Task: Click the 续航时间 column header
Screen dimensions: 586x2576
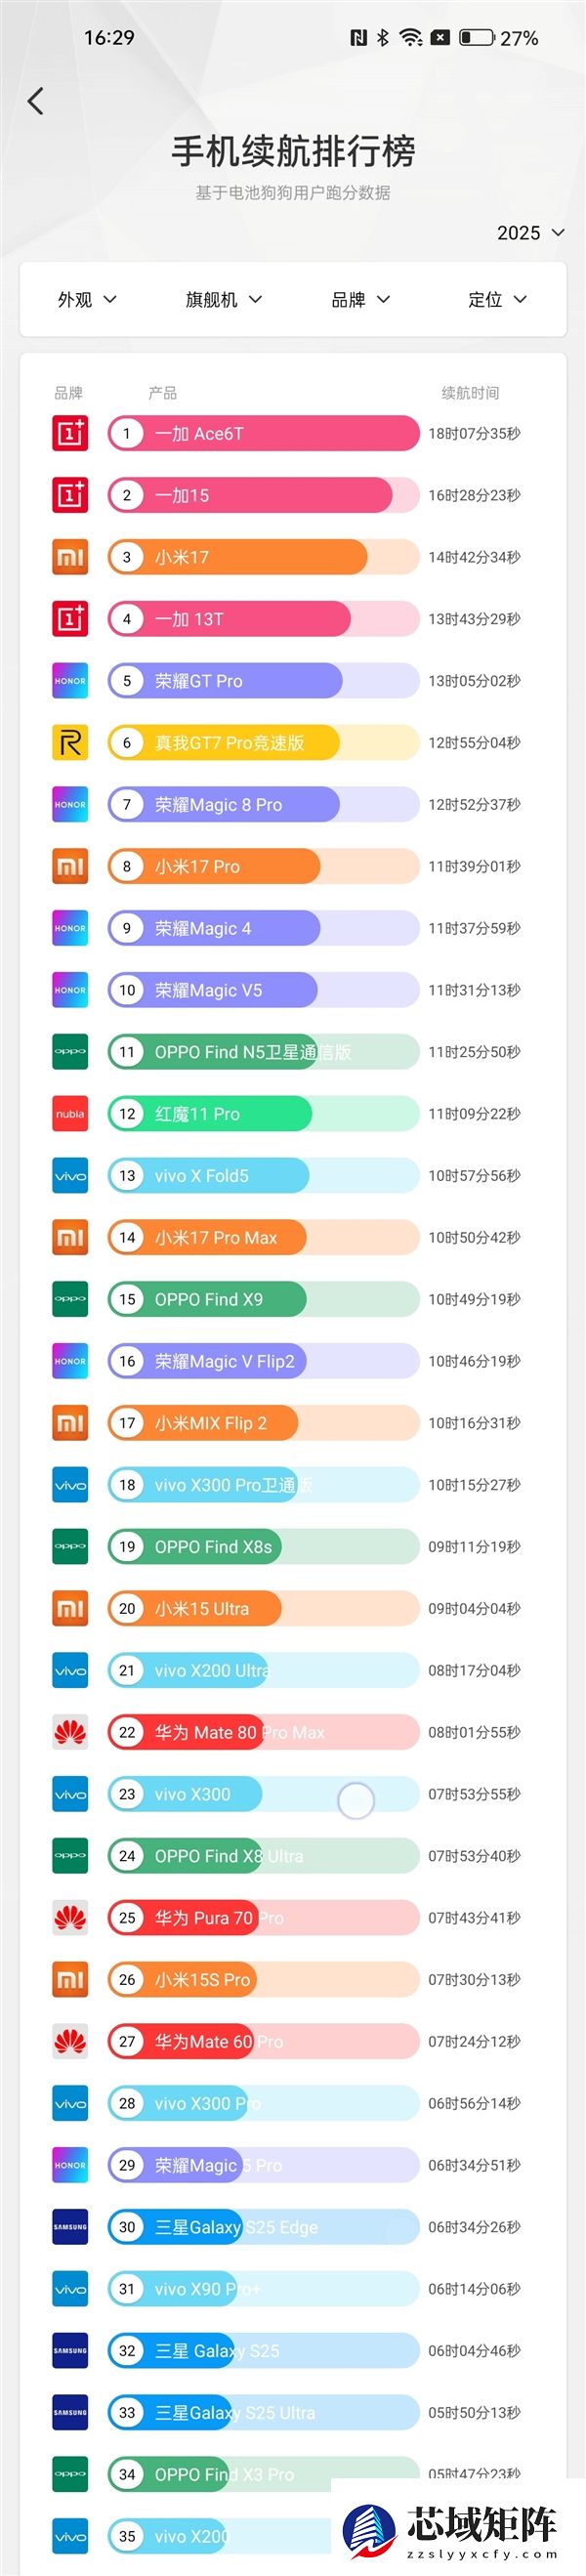Action: click(470, 393)
